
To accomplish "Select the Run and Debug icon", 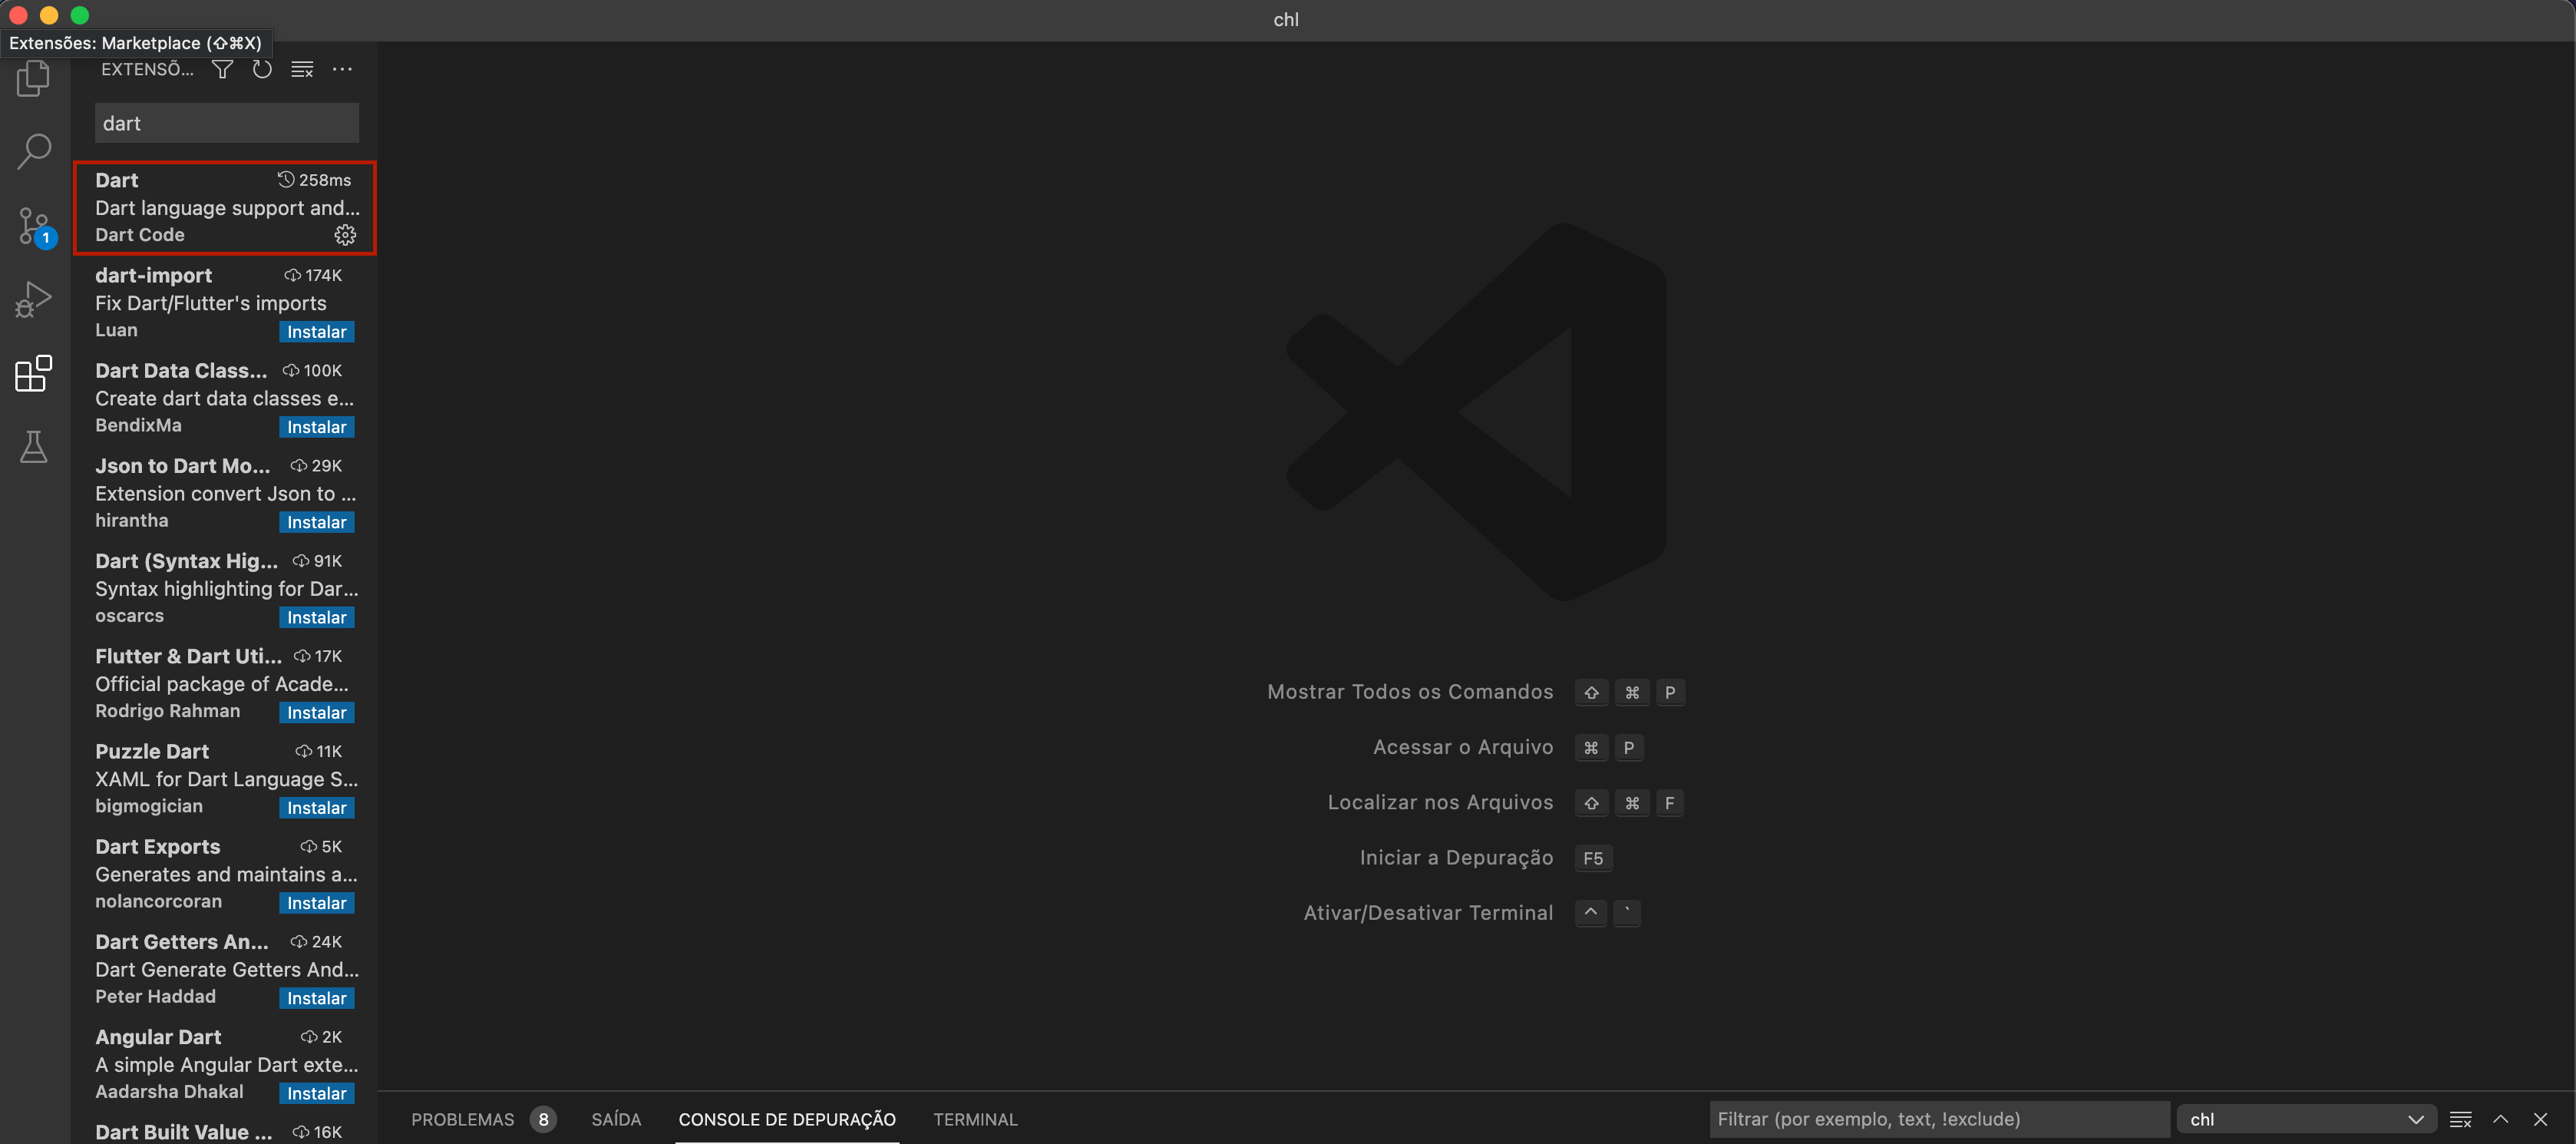I will point(33,298).
